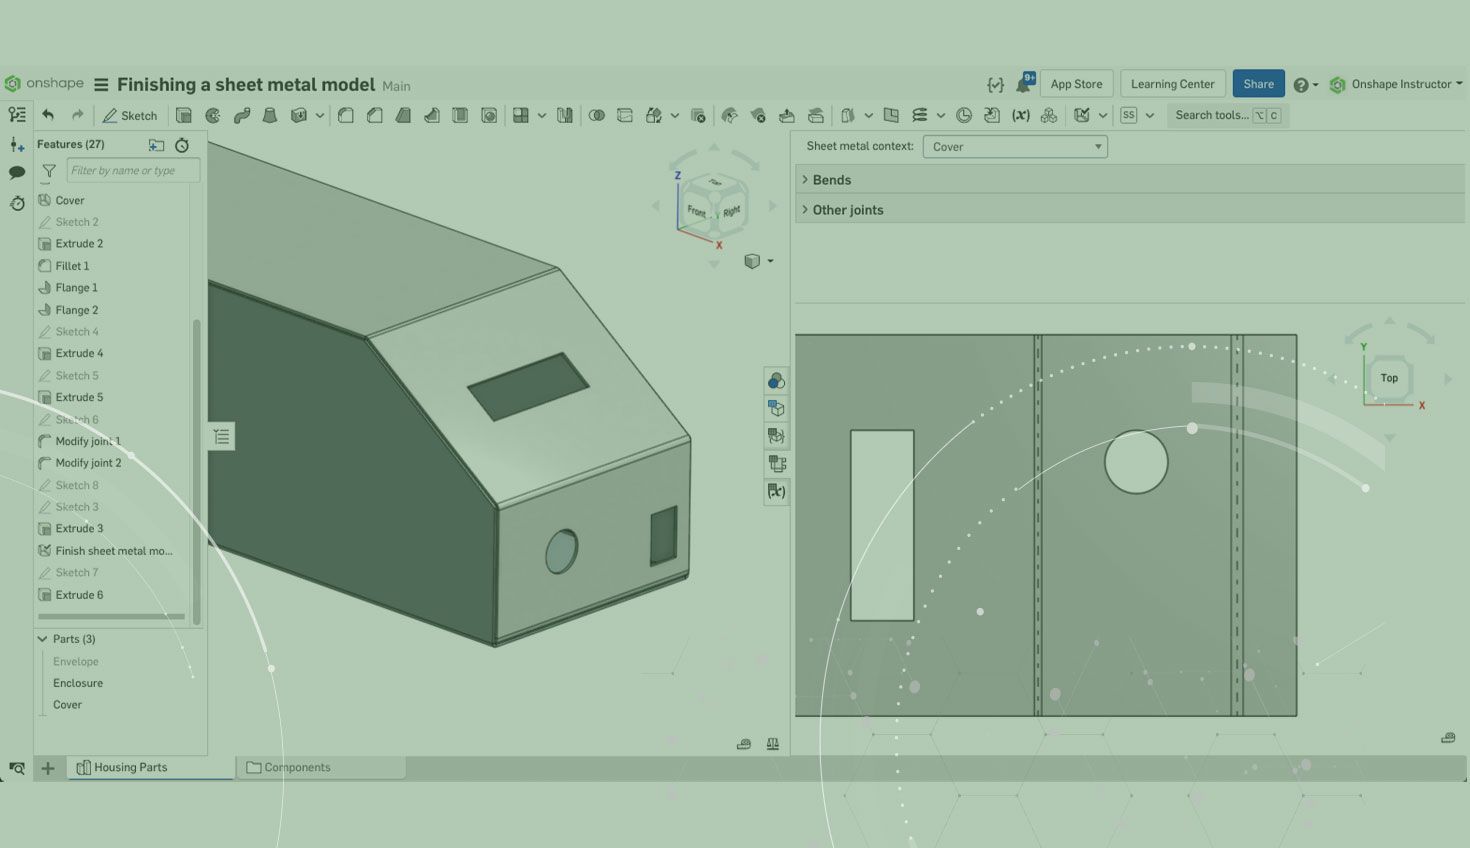1470x848 pixels.
Task: Open the notifications bell icon
Action: (x=1024, y=85)
